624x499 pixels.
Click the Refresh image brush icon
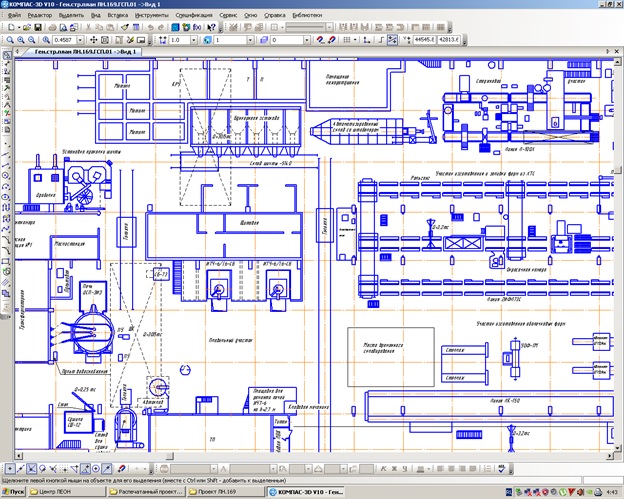click(130, 40)
